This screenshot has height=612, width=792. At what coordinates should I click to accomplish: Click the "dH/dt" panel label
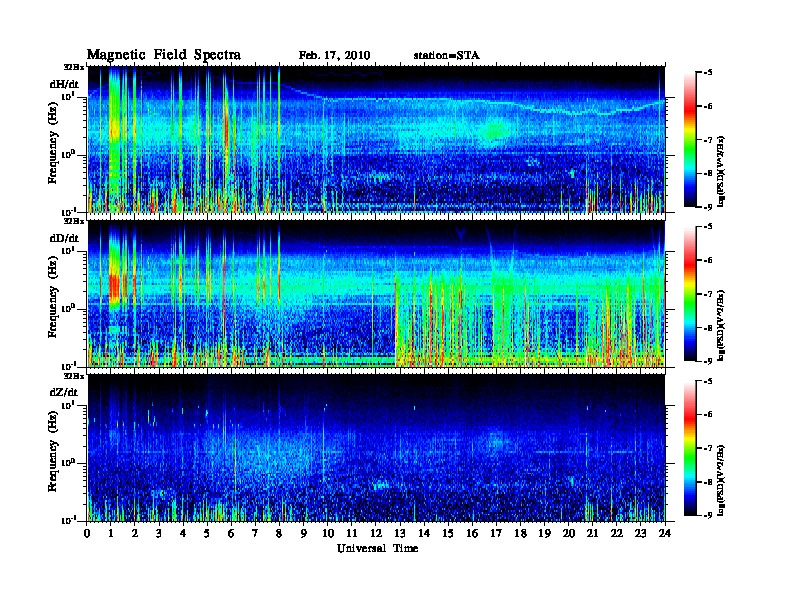tap(64, 84)
